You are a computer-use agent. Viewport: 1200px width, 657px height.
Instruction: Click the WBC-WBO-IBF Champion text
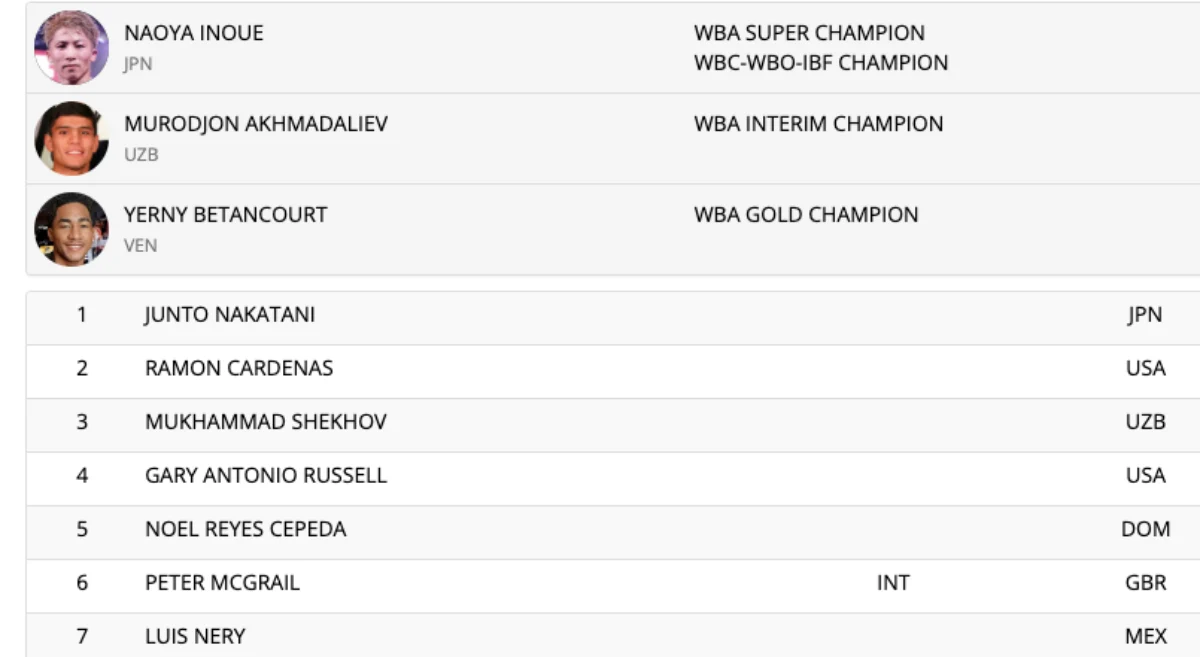pyautogui.click(x=820, y=62)
